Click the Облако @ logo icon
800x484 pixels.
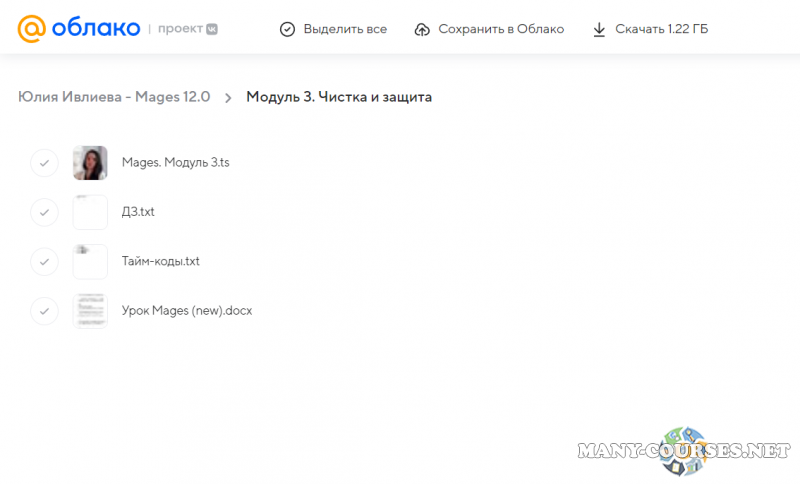pos(31,29)
